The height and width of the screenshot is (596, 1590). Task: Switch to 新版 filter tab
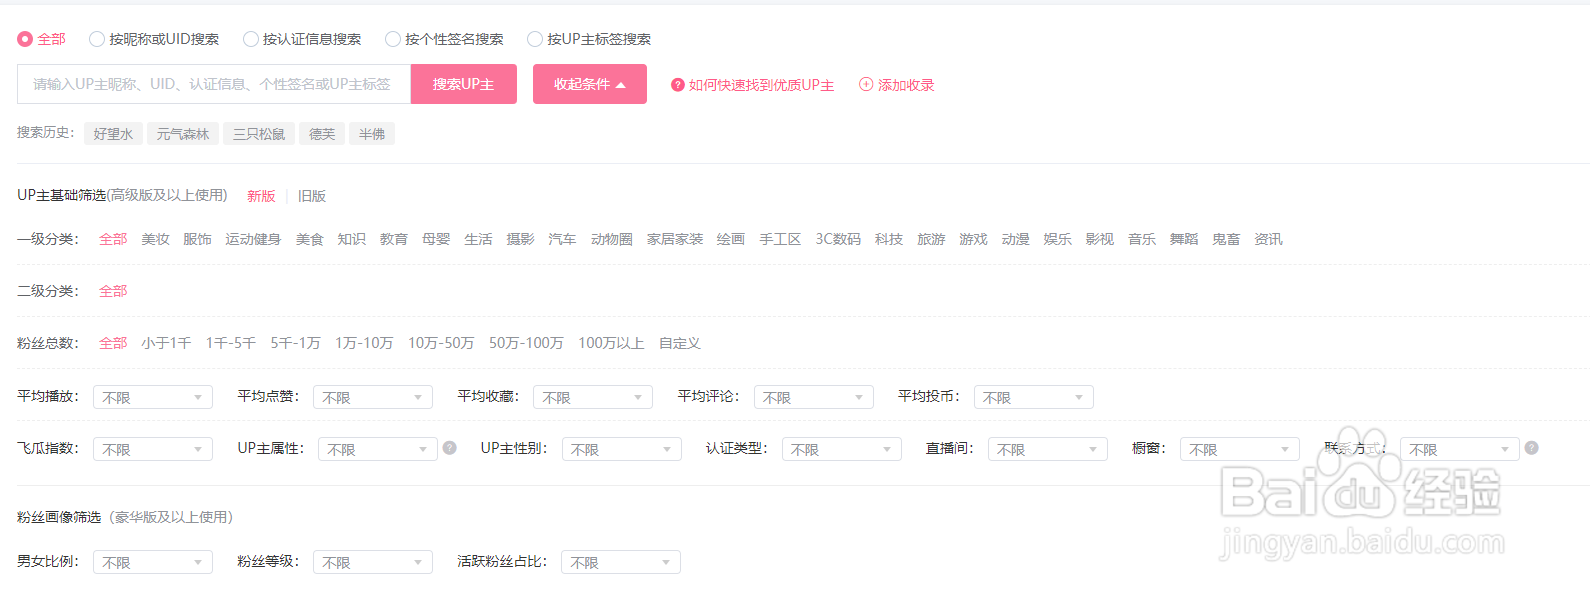click(x=261, y=196)
